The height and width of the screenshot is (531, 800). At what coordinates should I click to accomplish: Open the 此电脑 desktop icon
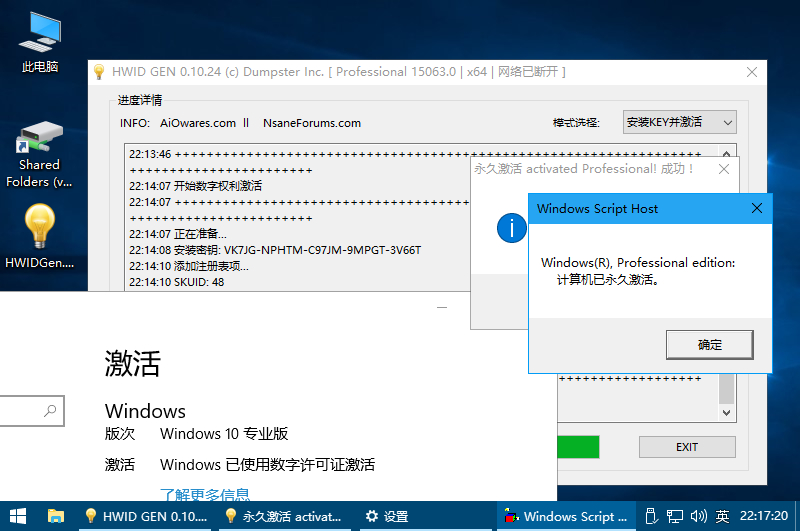[x=40, y=42]
